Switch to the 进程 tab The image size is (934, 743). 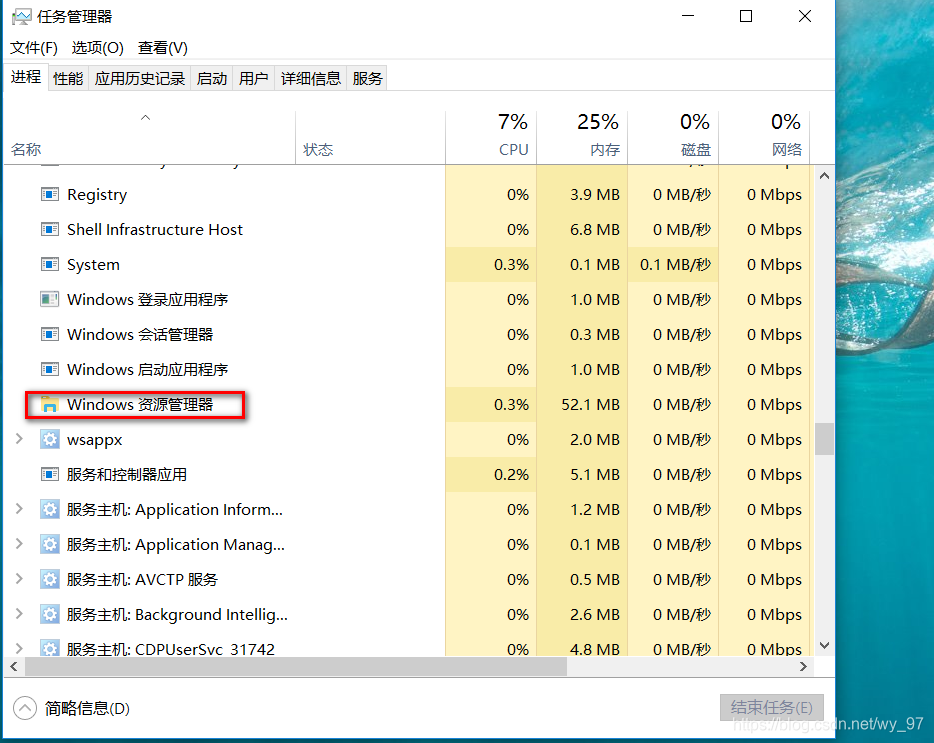point(26,77)
